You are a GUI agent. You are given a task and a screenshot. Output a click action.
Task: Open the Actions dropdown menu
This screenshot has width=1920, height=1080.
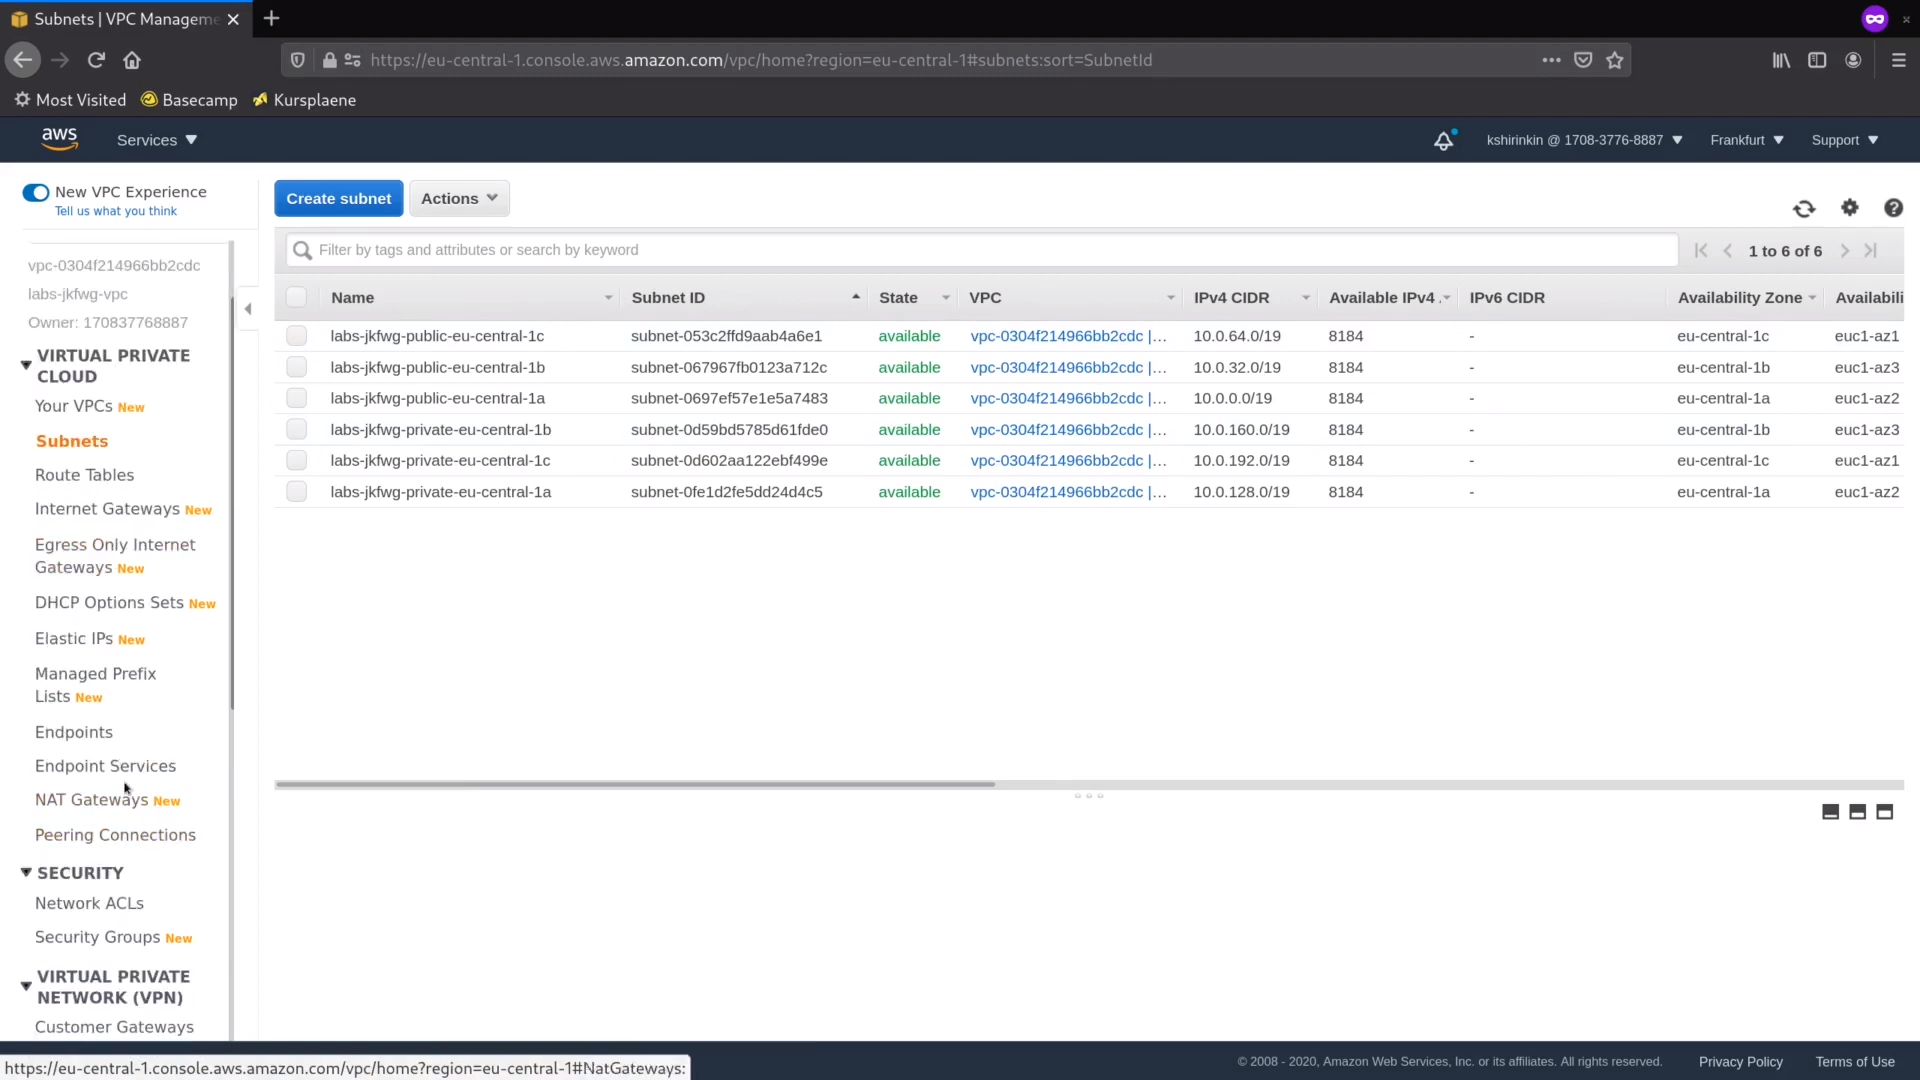459,198
